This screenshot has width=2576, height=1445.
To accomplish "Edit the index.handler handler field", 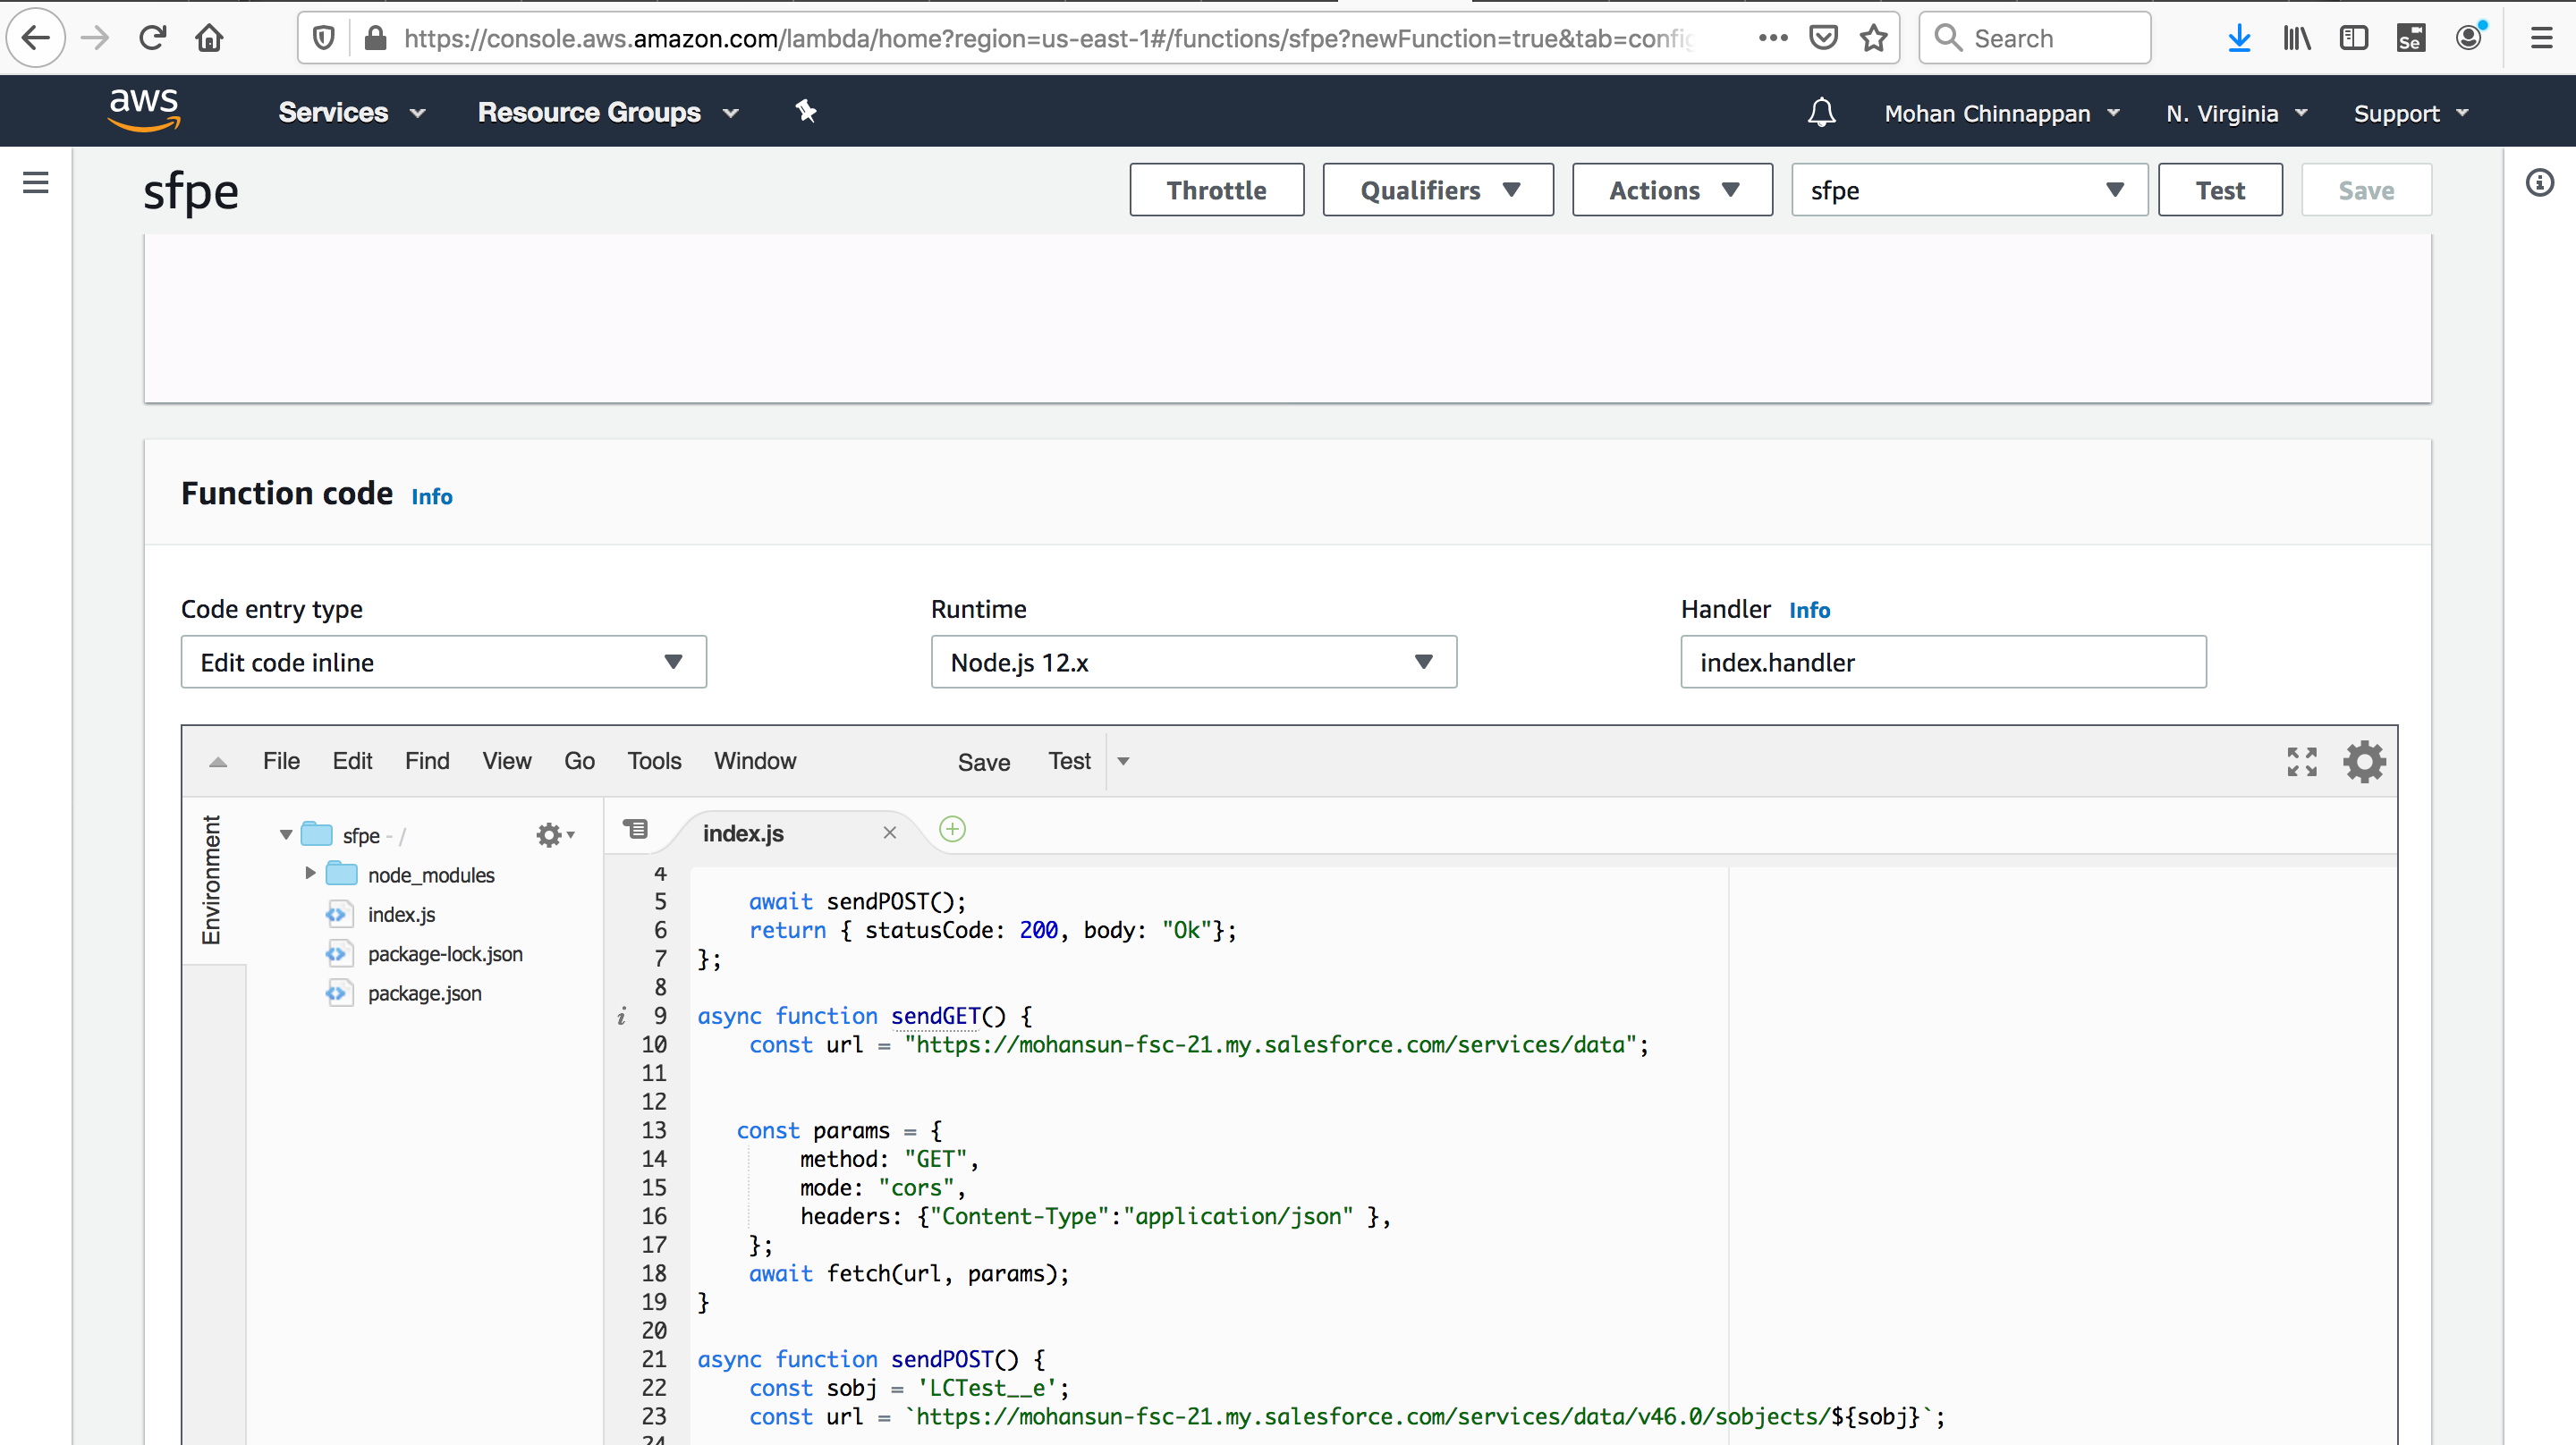I will coord(1943,662).
